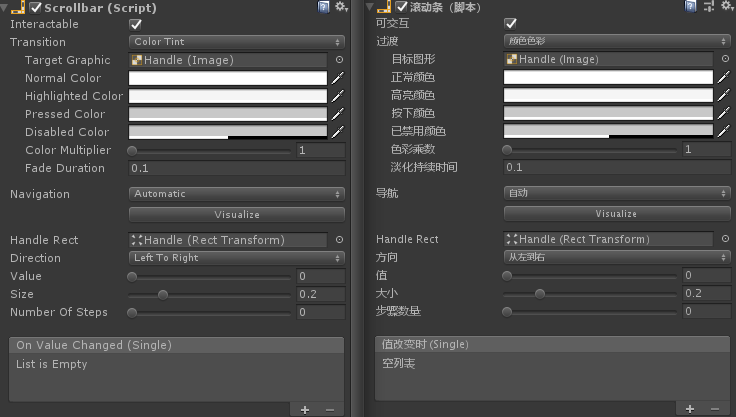Pick Normal Color with eyedropper
The width and height of the screenshot is (736, 417).
[337, 78]
